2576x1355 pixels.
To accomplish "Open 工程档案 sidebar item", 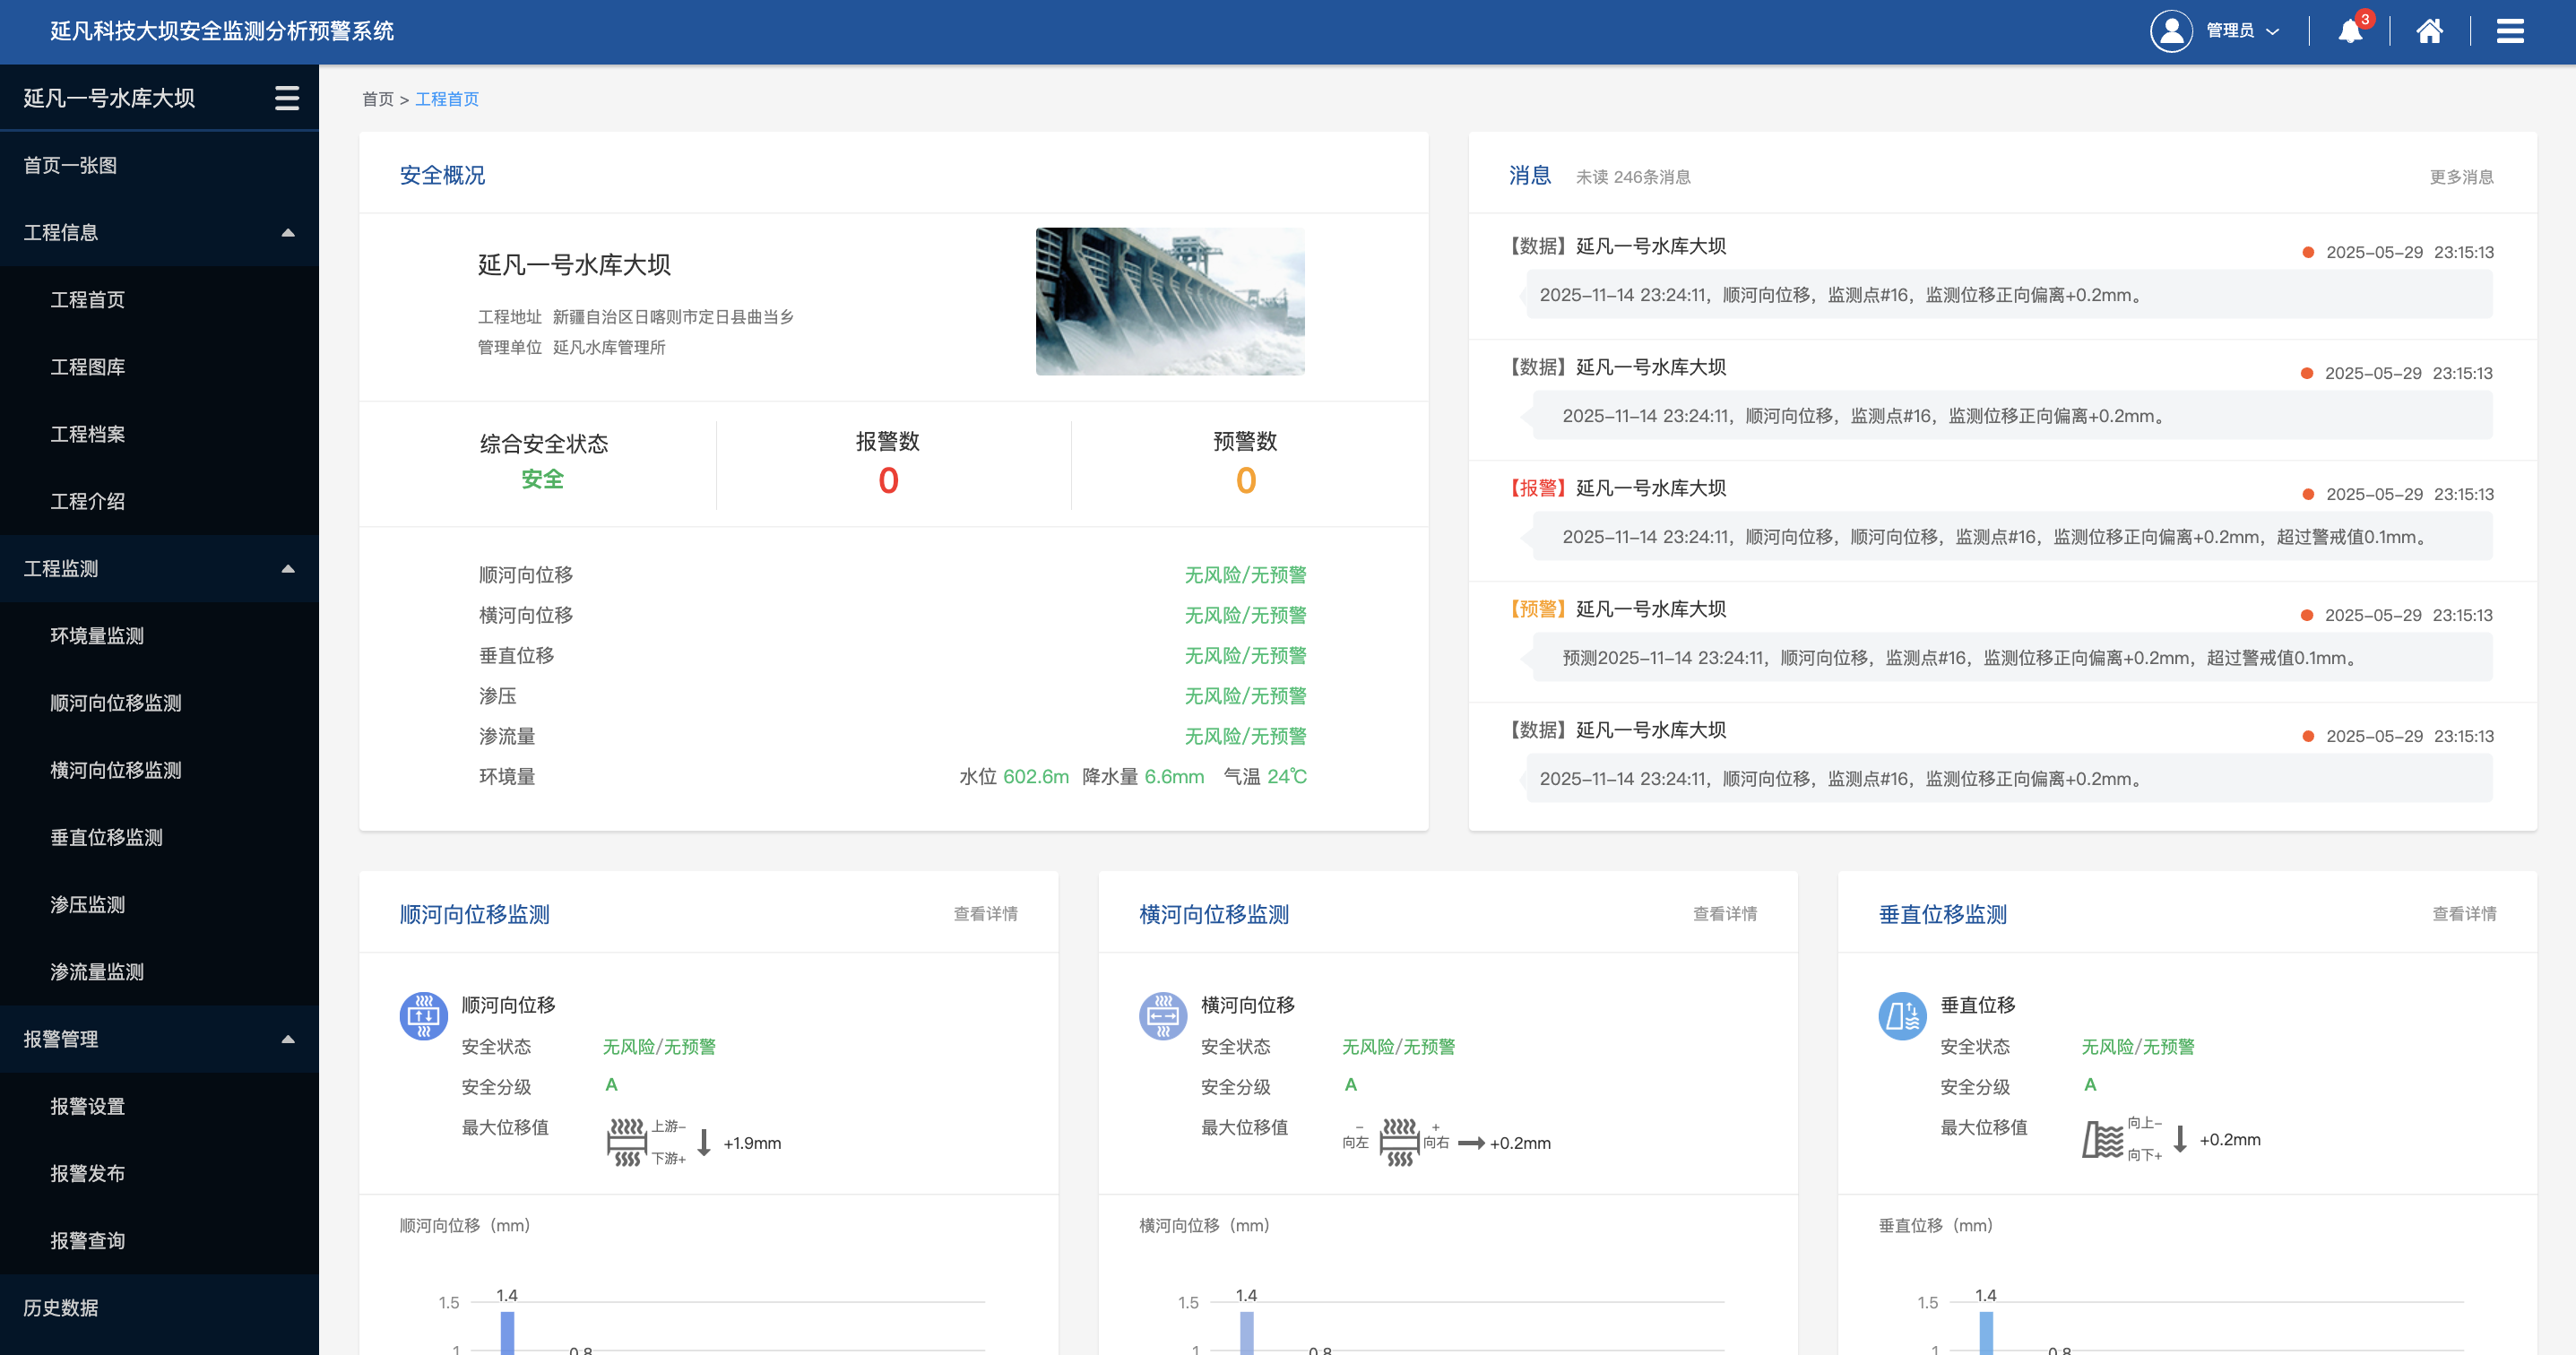I will pyautogui.click(x=159, y=434).
